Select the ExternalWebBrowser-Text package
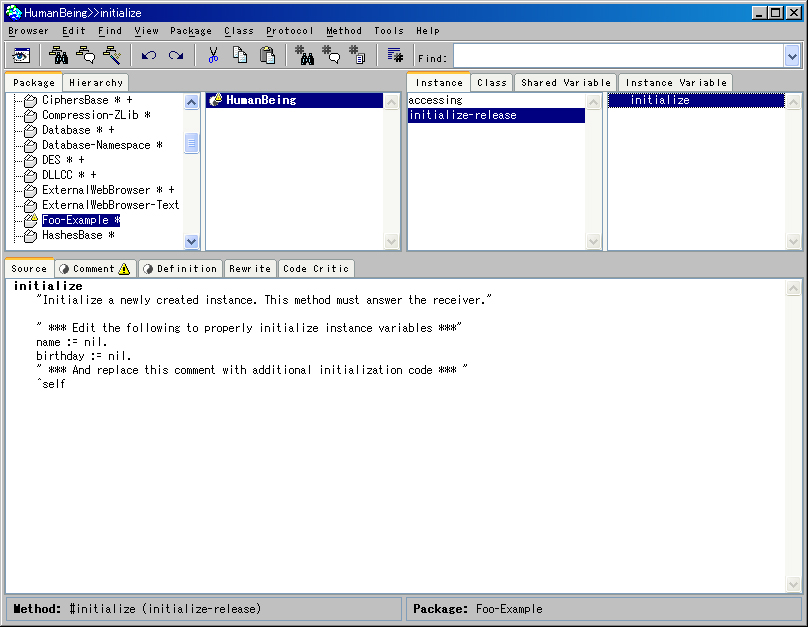This screenshot has width=808, height=627. (110, 205)
